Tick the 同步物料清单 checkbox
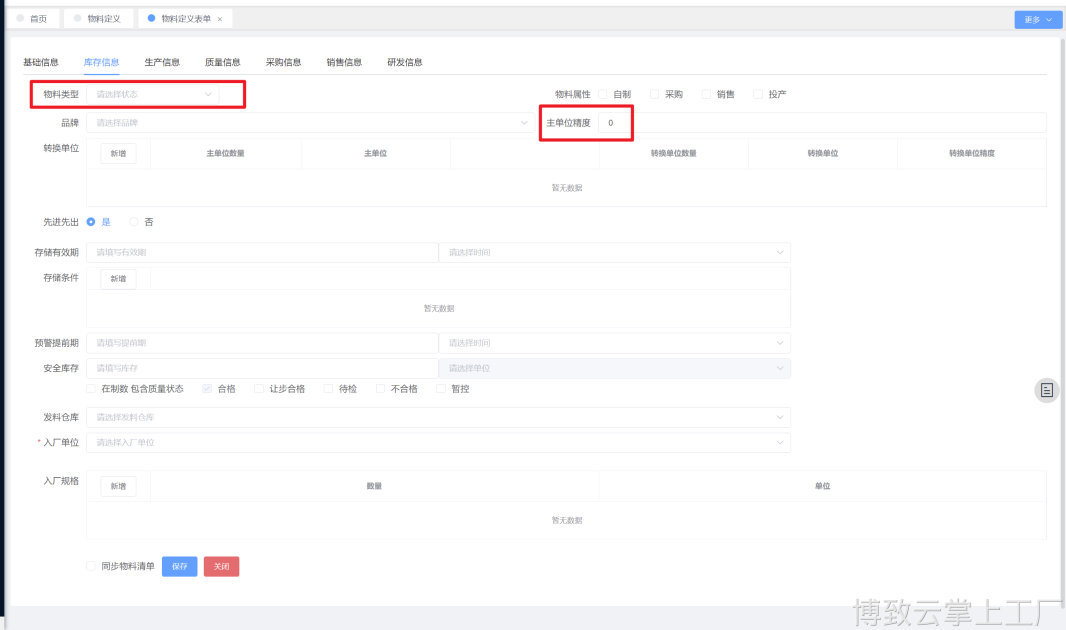1066x630 pixels. 92,566
